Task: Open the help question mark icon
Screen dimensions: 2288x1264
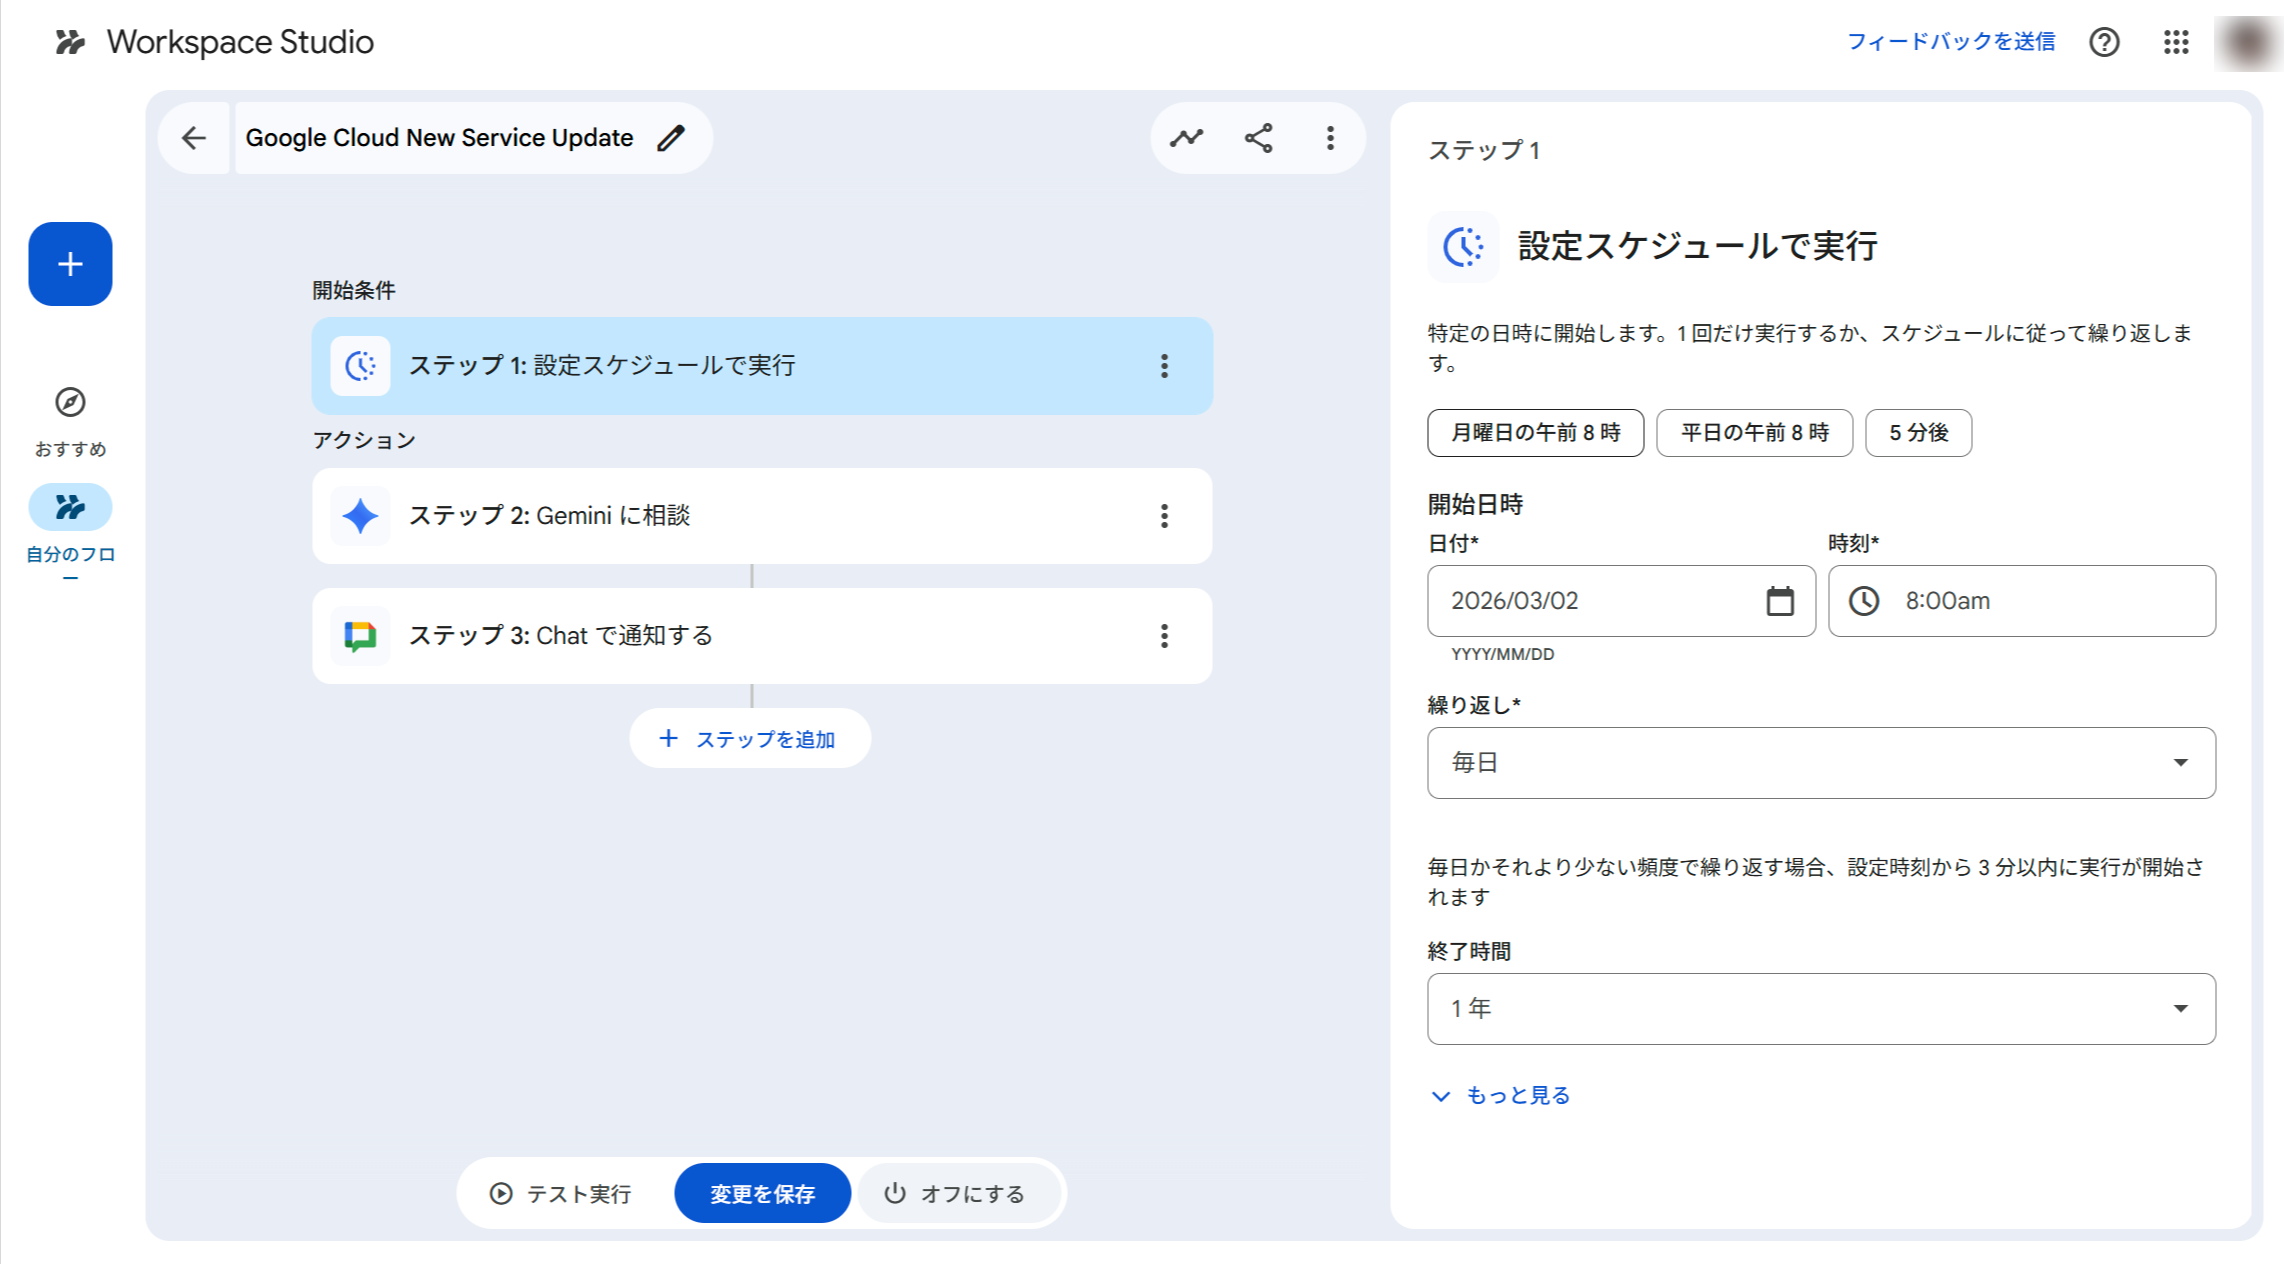Action: click(2104, 42)
